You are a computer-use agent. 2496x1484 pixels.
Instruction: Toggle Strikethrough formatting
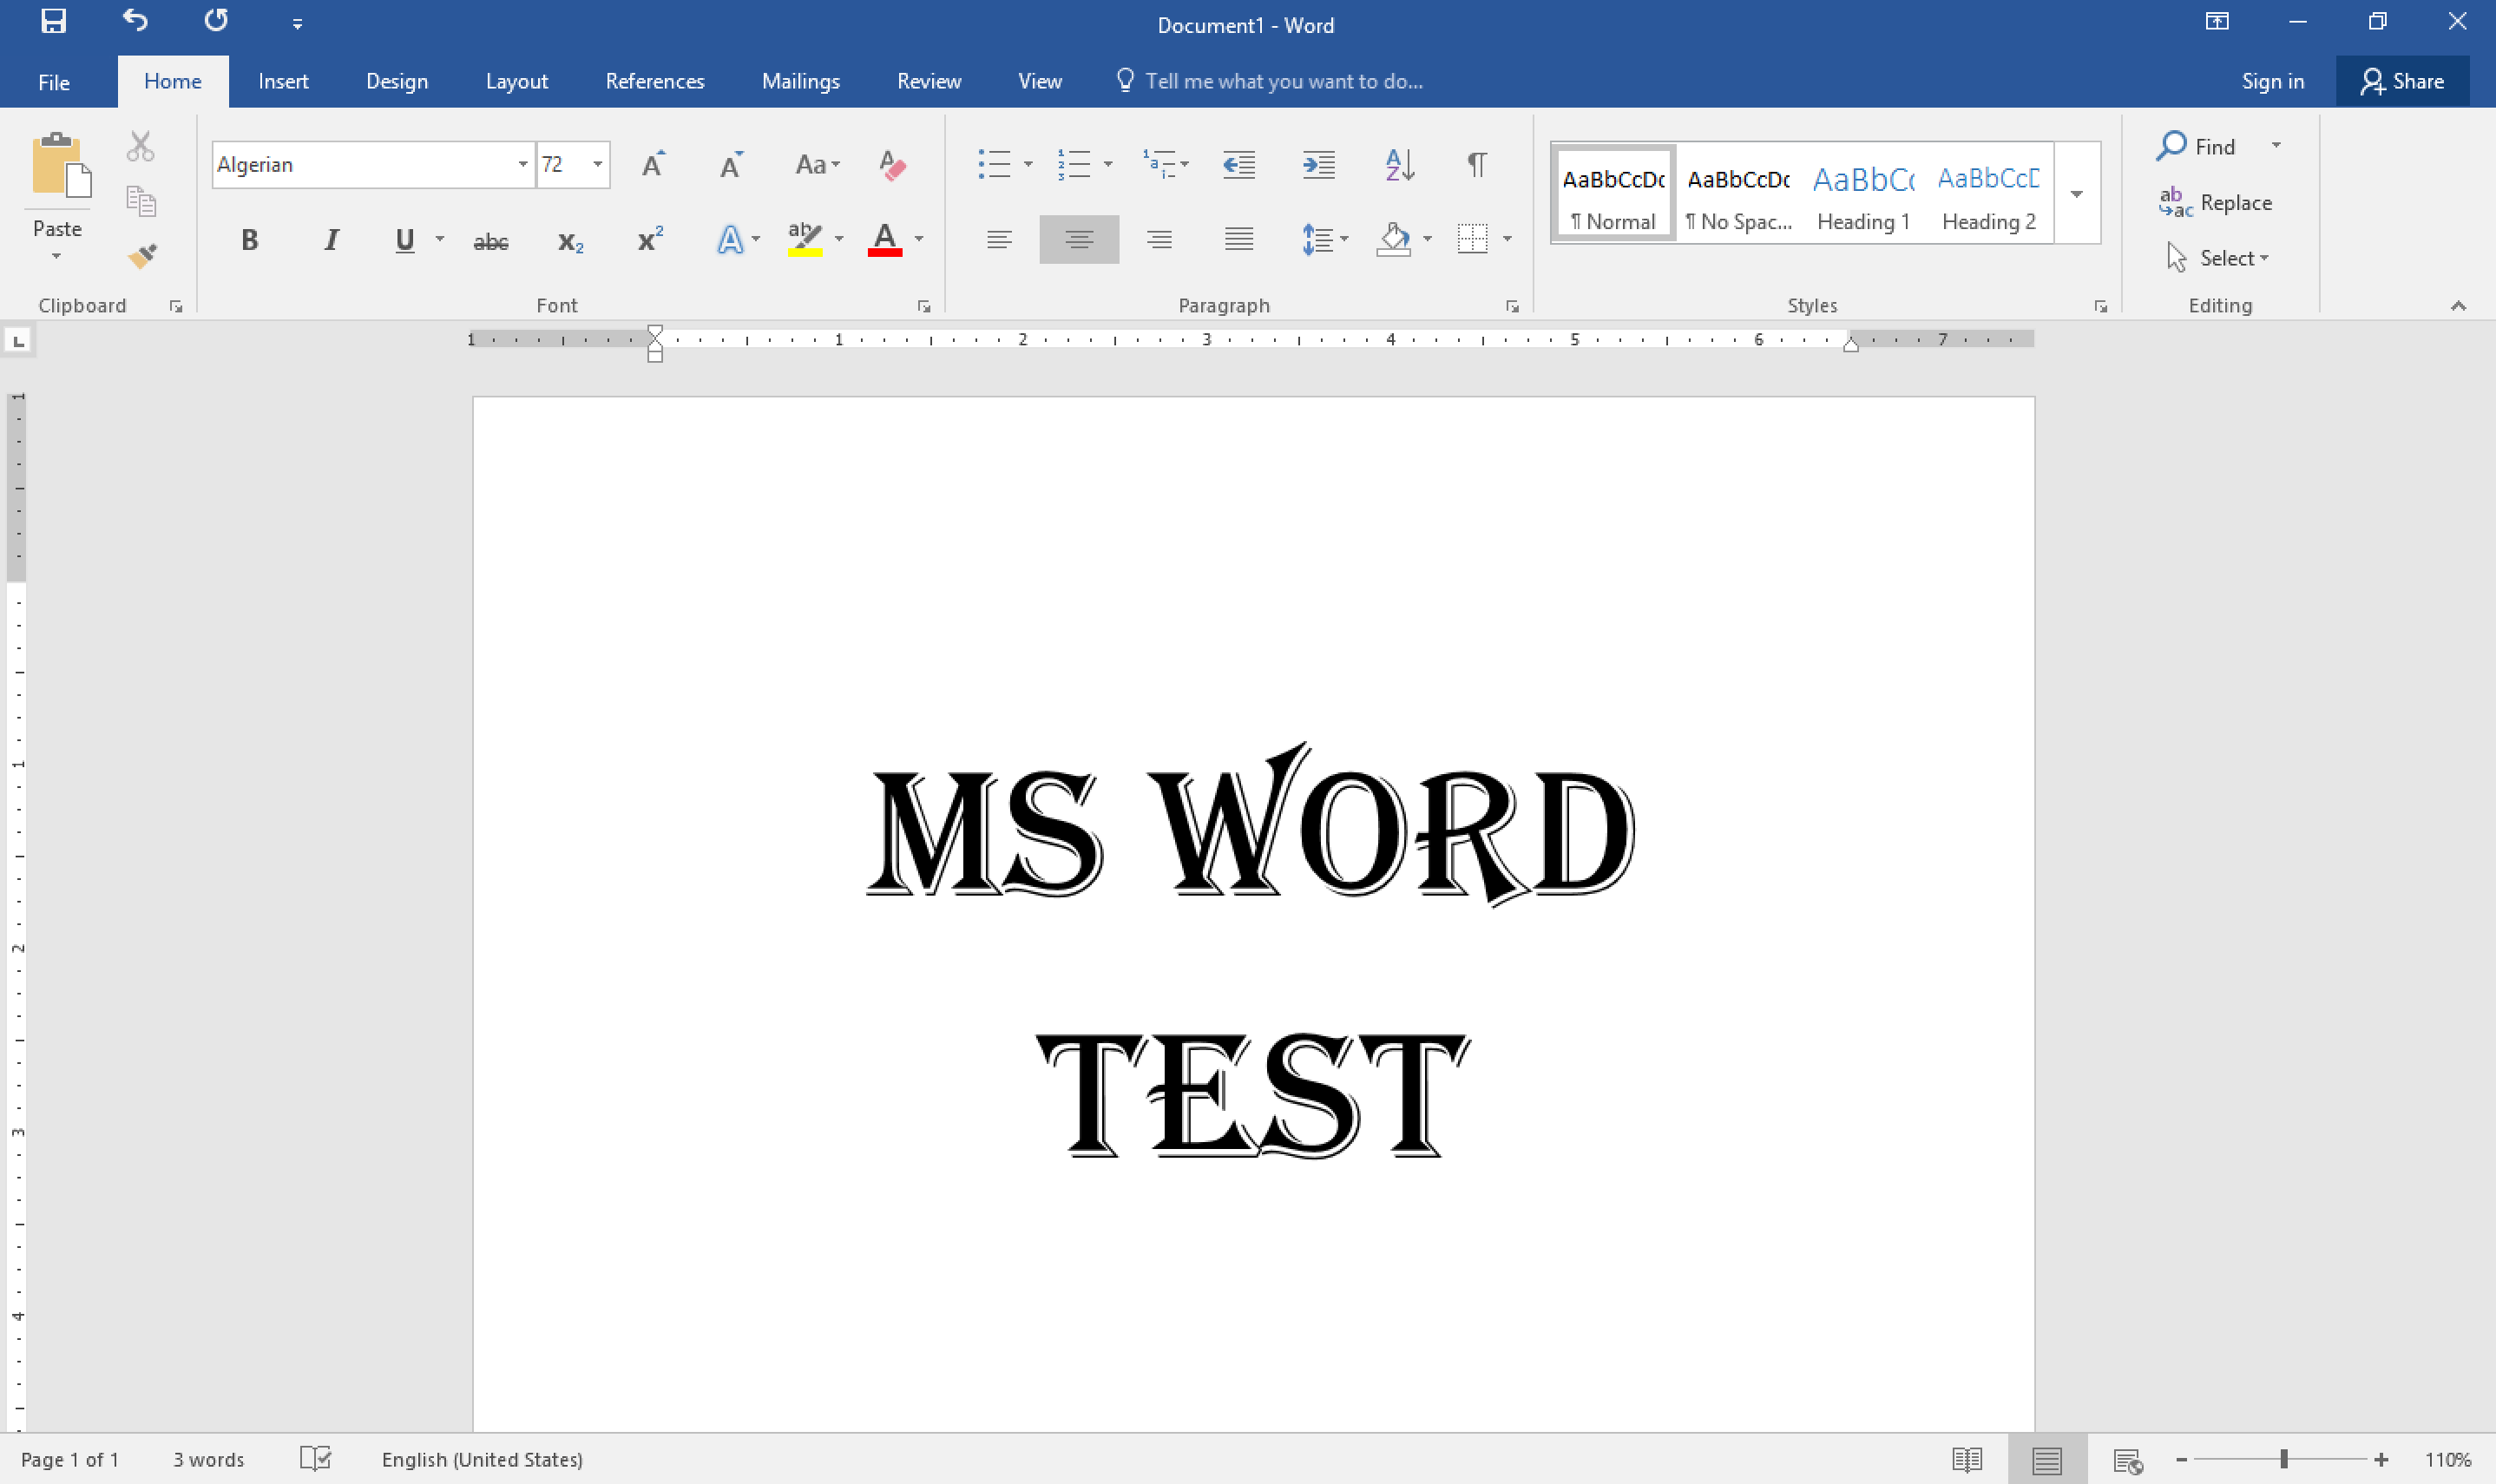pos(491,241)
